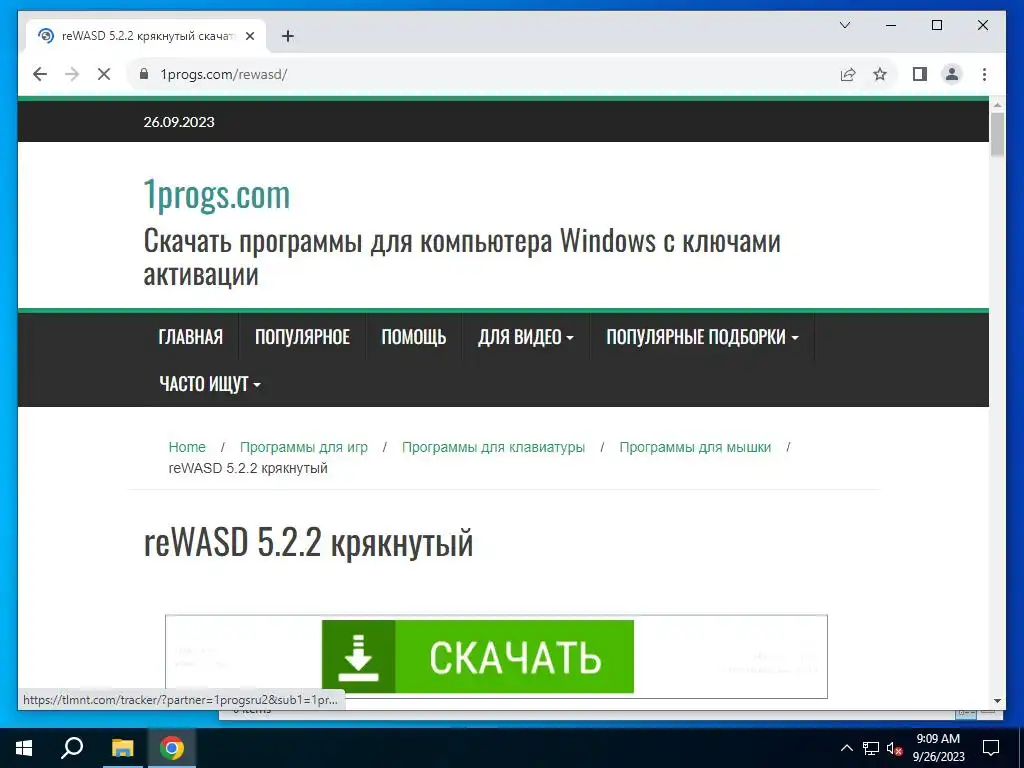
Task: Open Программы для игр breadcrumb
Action: coord(304,447)
